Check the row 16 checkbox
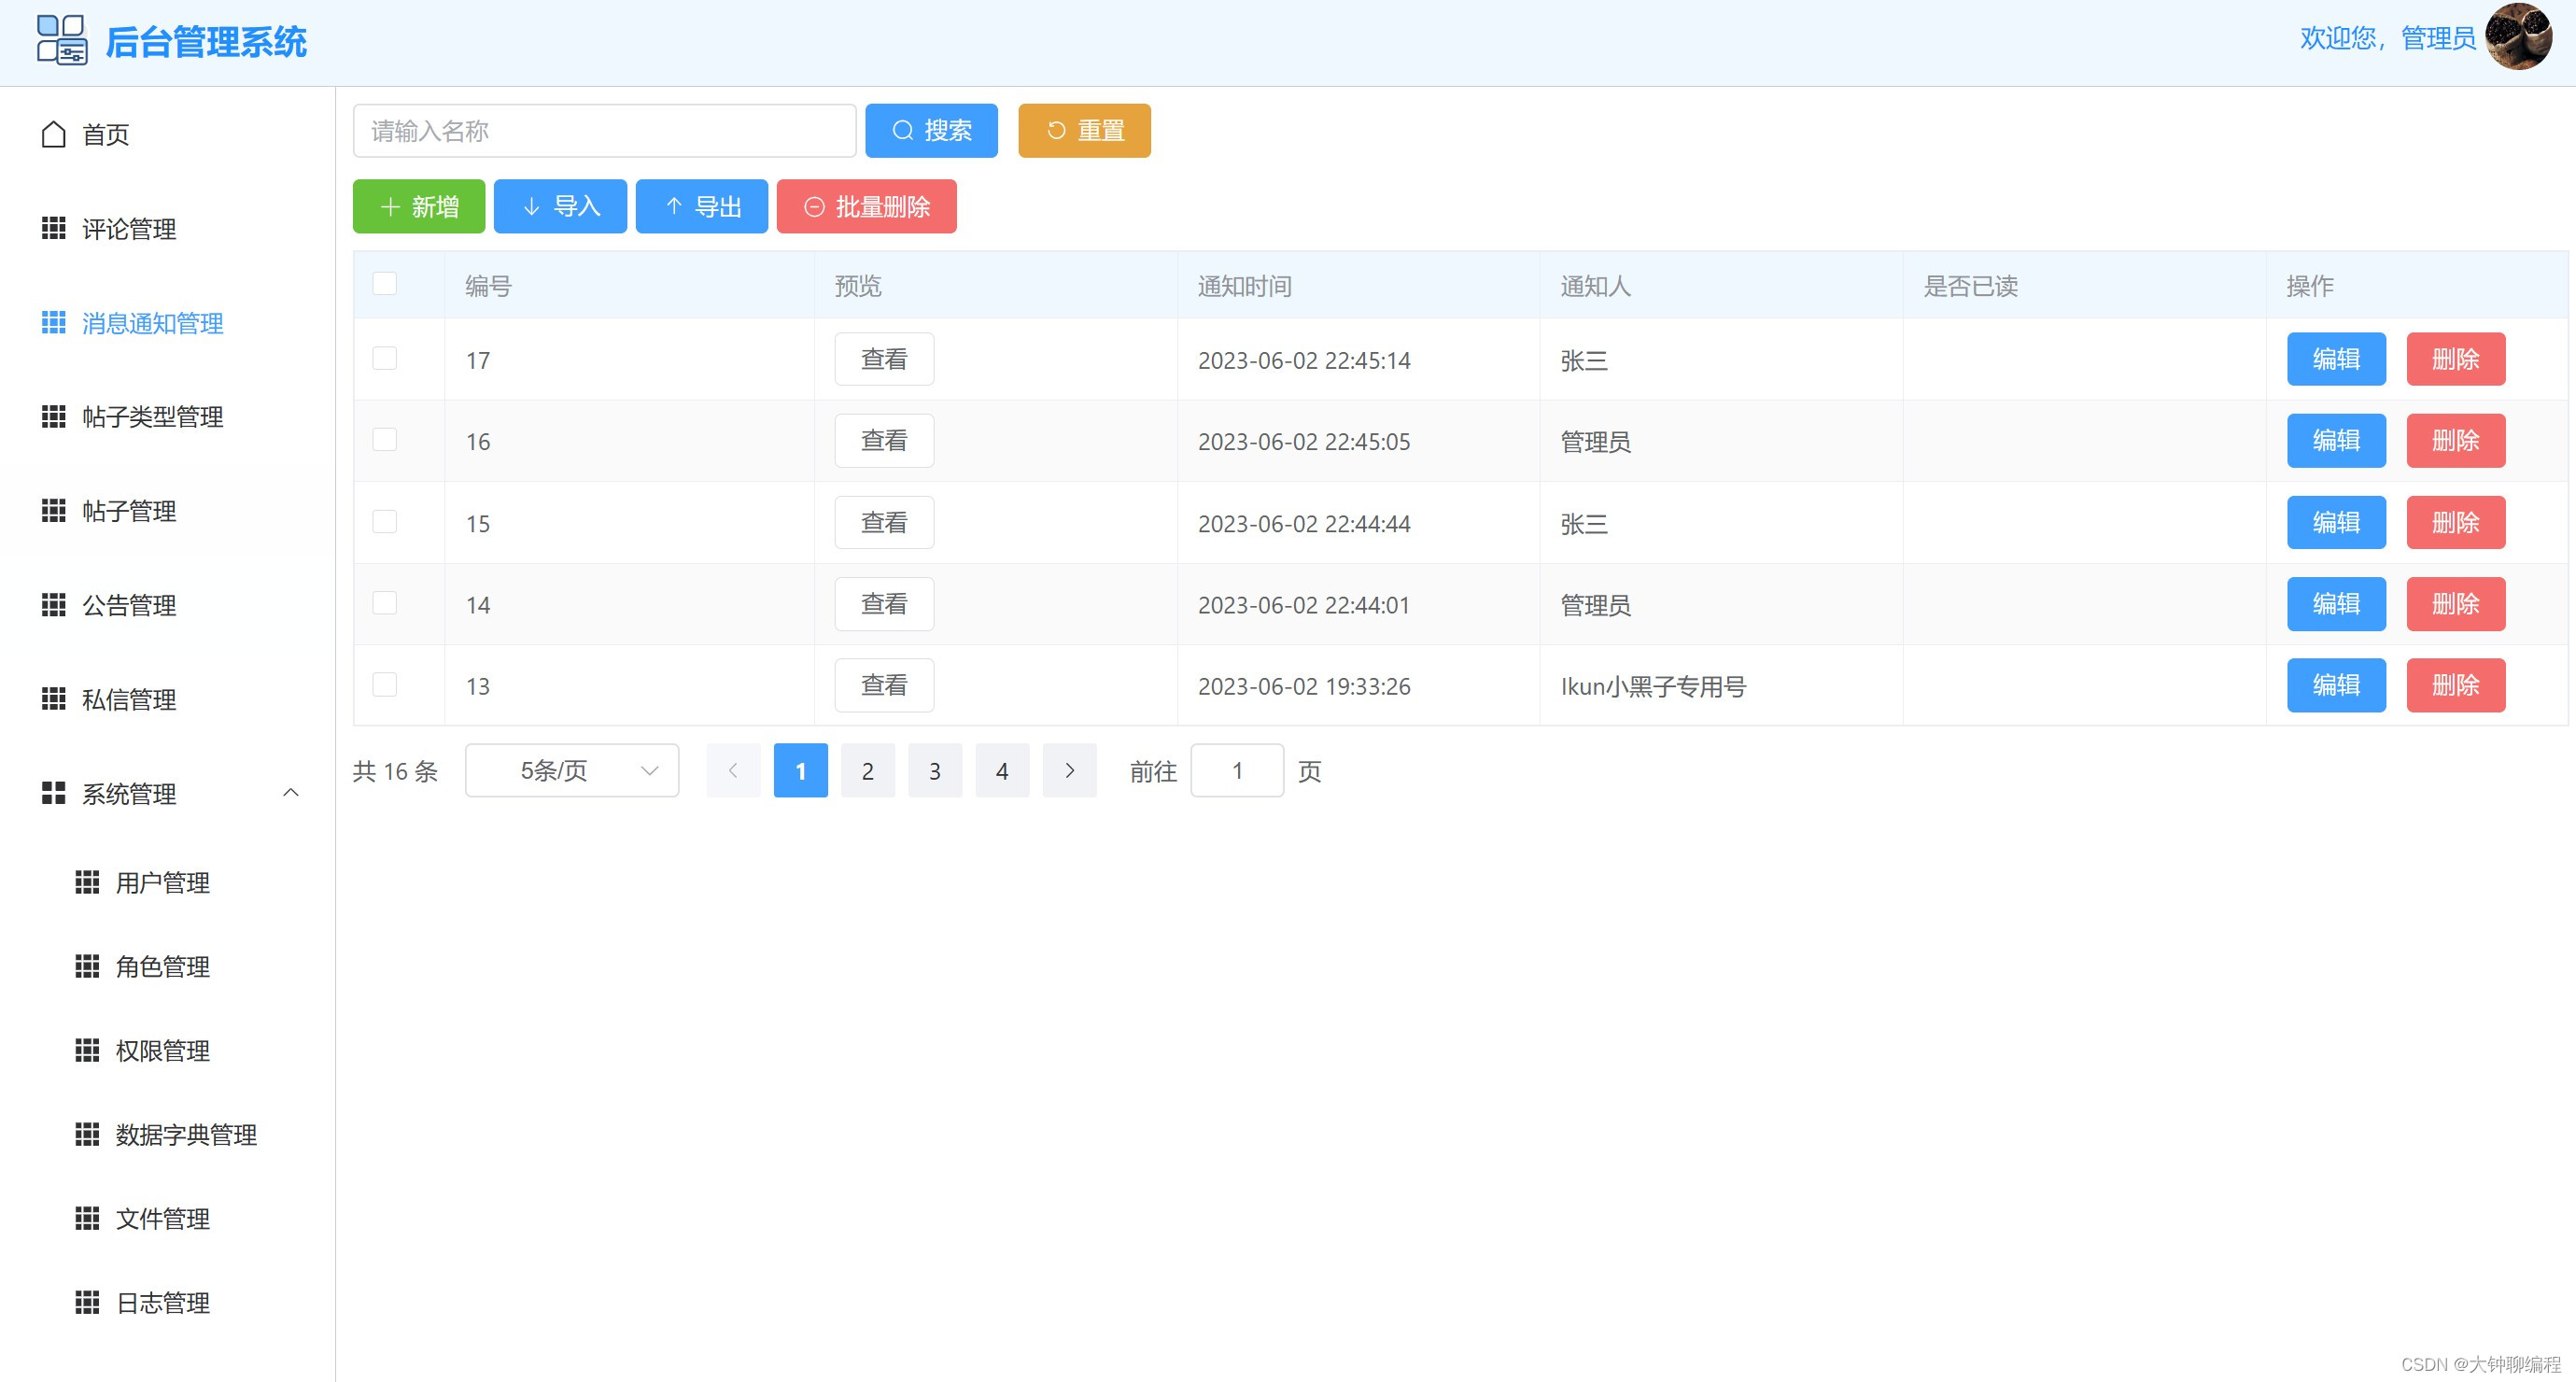 (x=385, y=440)
